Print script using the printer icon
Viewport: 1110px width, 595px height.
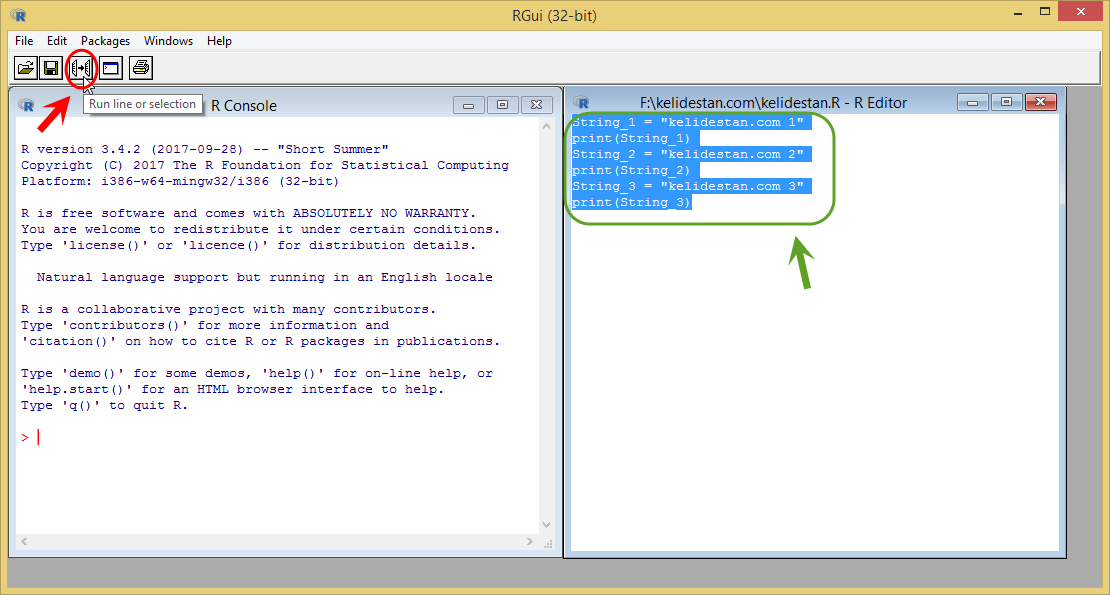[141, 68]
